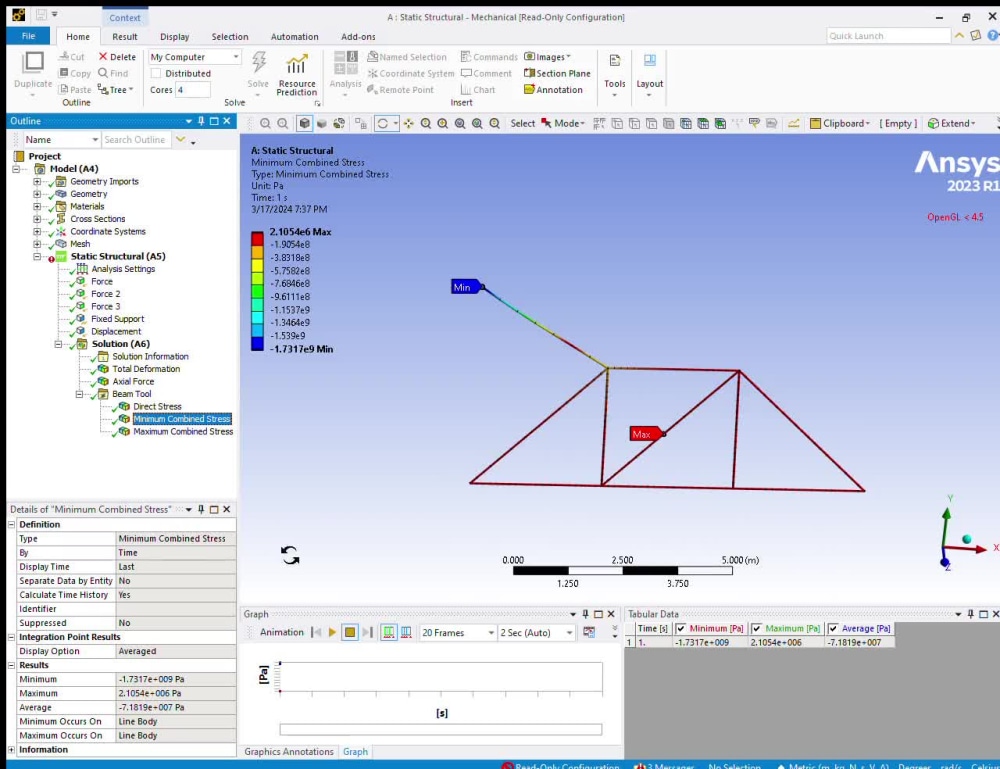Enable the Minimum column in Tabular Data
The width and height of the screenshot is (1000, 769).
coord(681,629)
